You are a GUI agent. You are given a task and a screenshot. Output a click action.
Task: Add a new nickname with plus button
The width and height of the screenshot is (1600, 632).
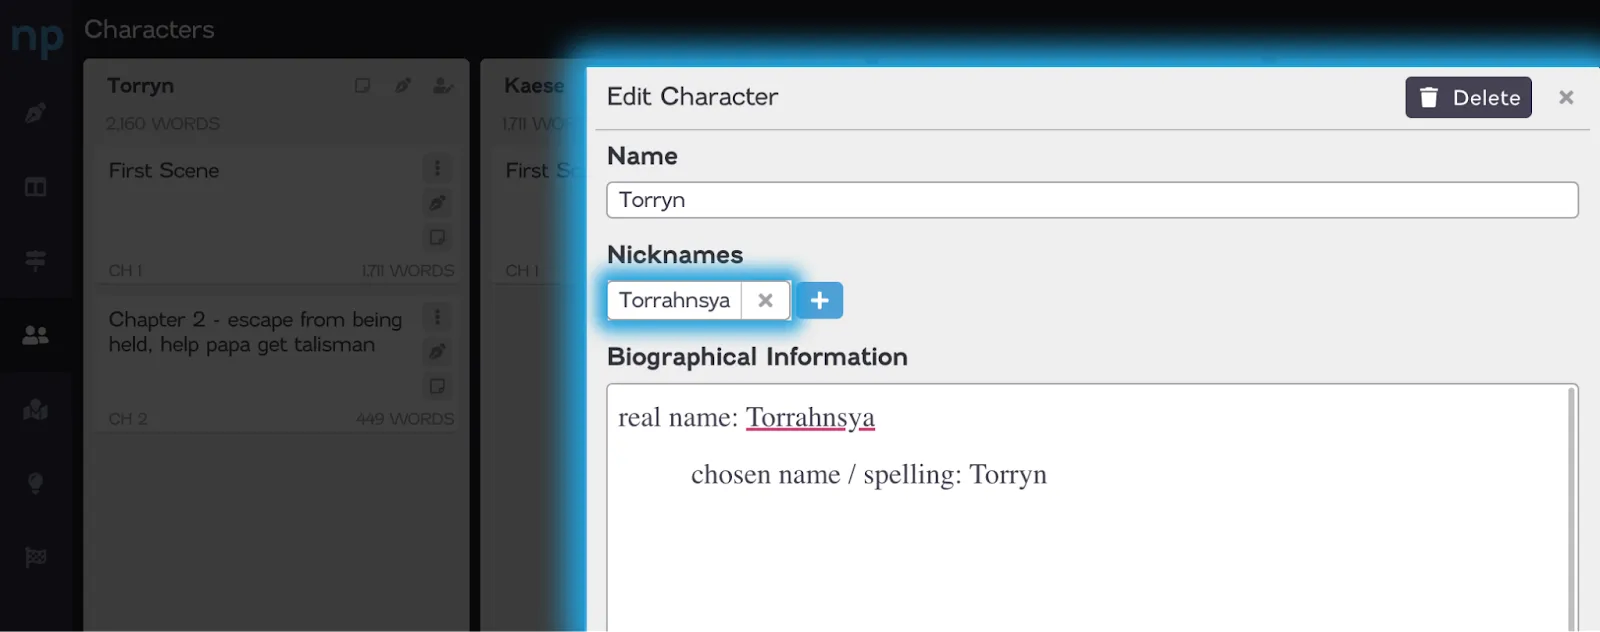point(819,300)
